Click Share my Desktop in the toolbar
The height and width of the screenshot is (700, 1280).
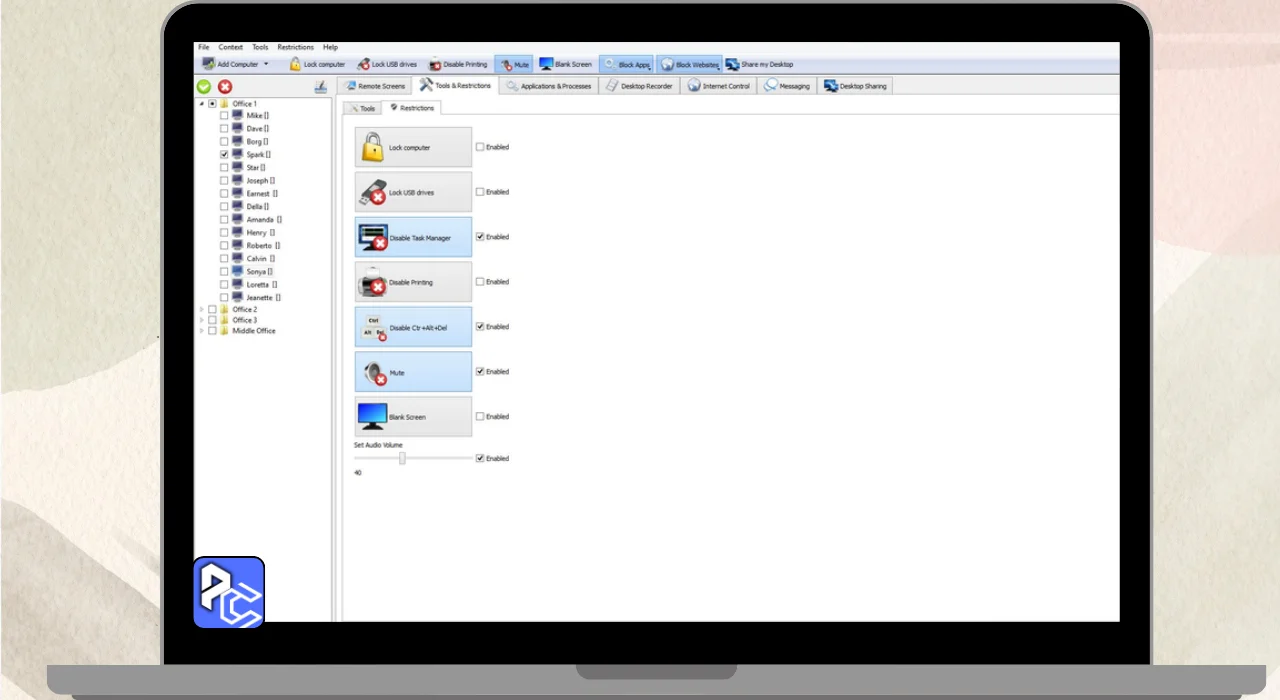pos(759,64)
